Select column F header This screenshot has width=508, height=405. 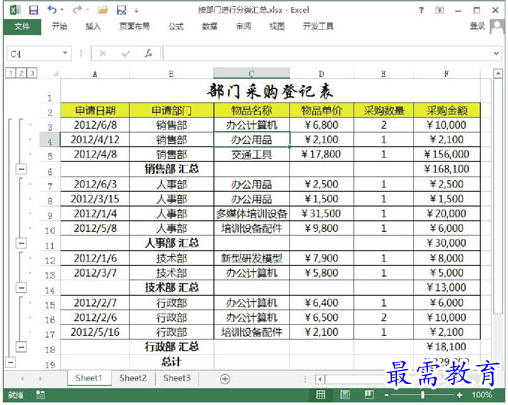coord(447,74)
